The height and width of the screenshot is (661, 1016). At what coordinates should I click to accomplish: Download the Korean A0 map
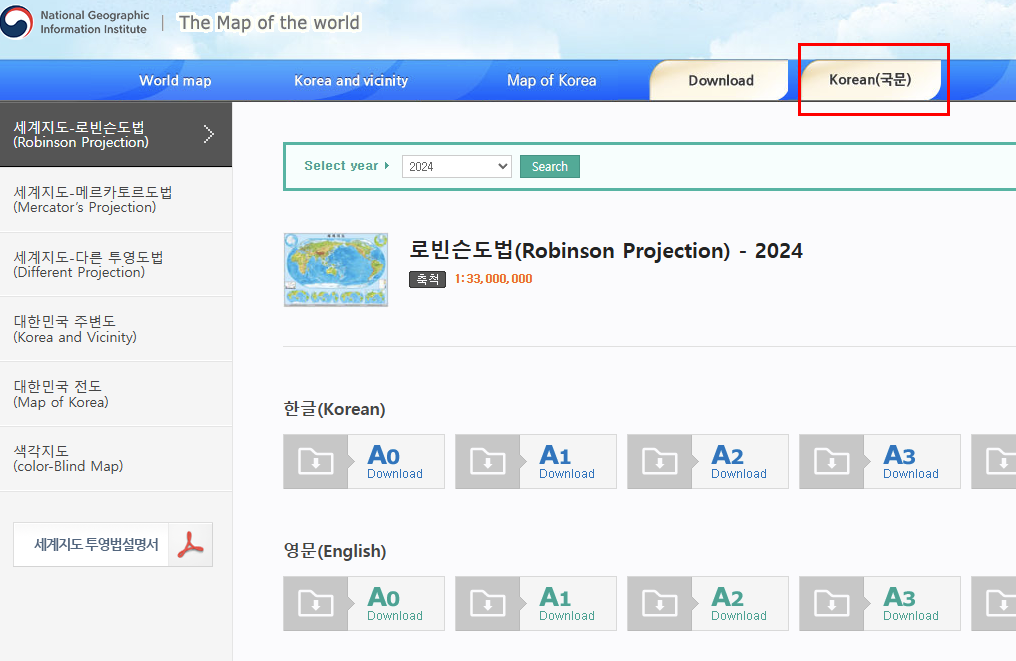pos(395,461)
